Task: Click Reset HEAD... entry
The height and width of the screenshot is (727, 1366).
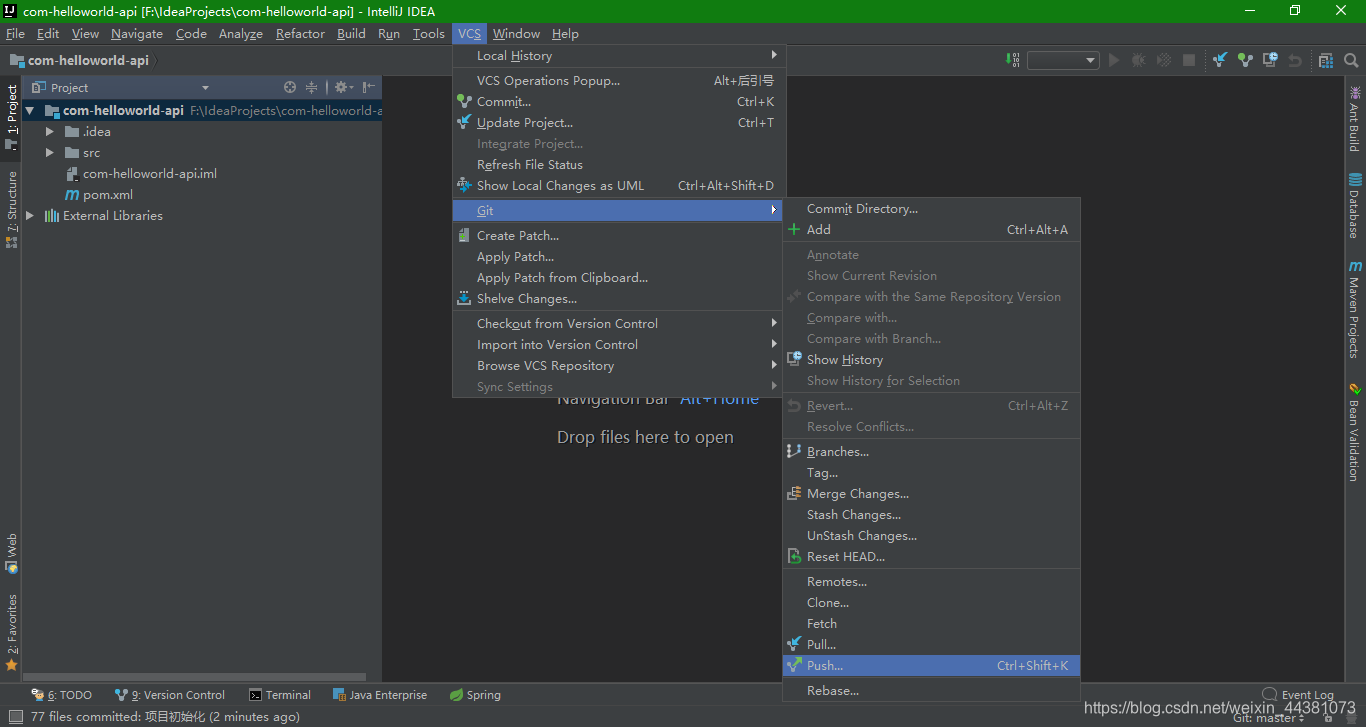Action: click(931, 557)
